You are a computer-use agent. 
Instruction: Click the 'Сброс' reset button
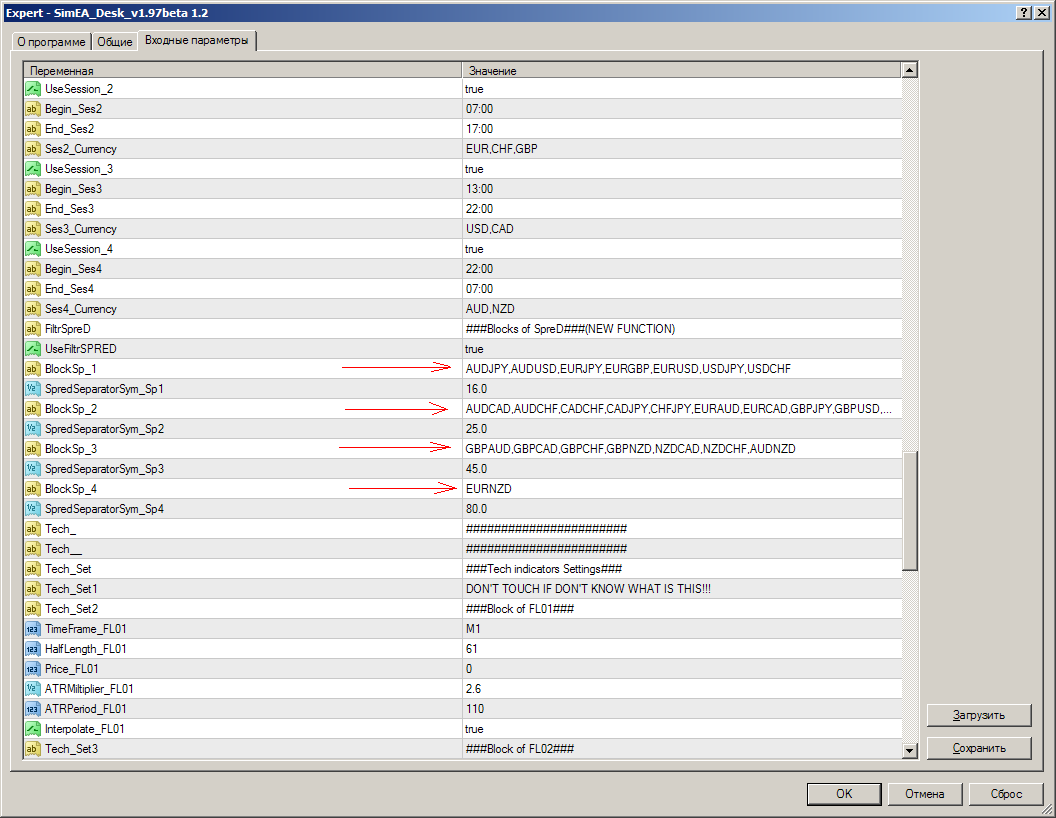[x=1006, y=794]
